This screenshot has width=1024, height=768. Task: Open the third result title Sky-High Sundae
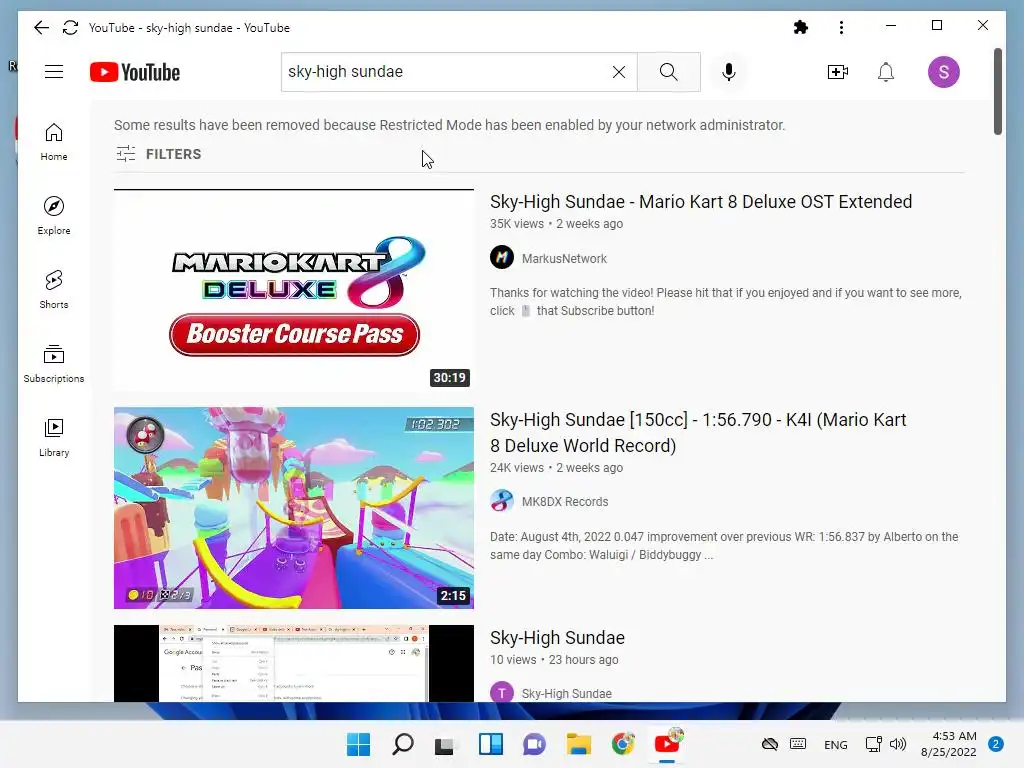pos(557,637)
